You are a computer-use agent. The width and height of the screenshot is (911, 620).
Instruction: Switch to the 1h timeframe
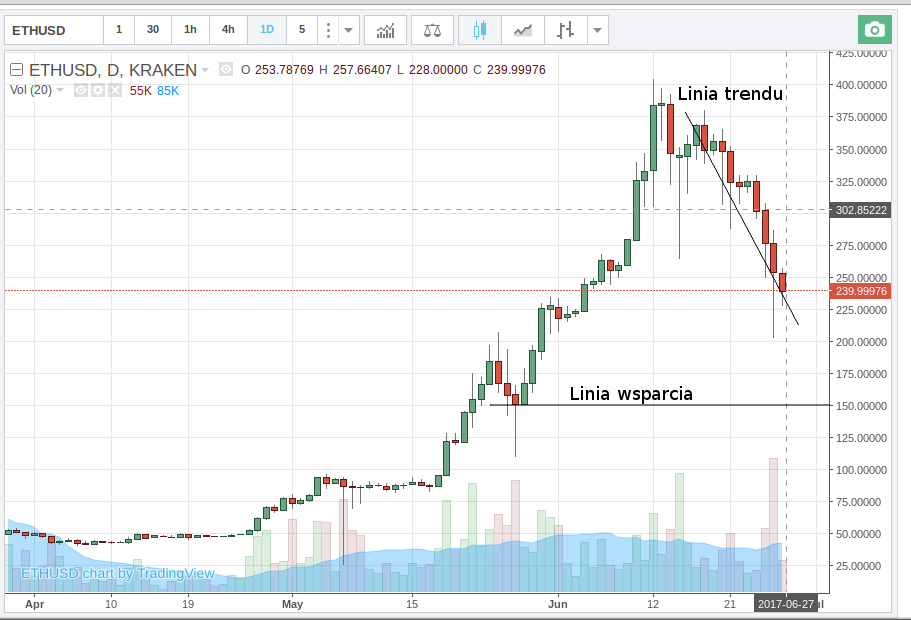(190, 30)
